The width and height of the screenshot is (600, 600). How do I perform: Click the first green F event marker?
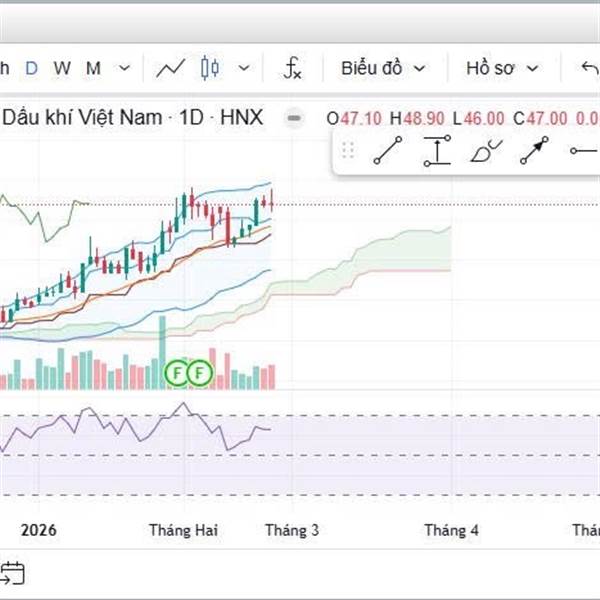click(x=177, y=372)
